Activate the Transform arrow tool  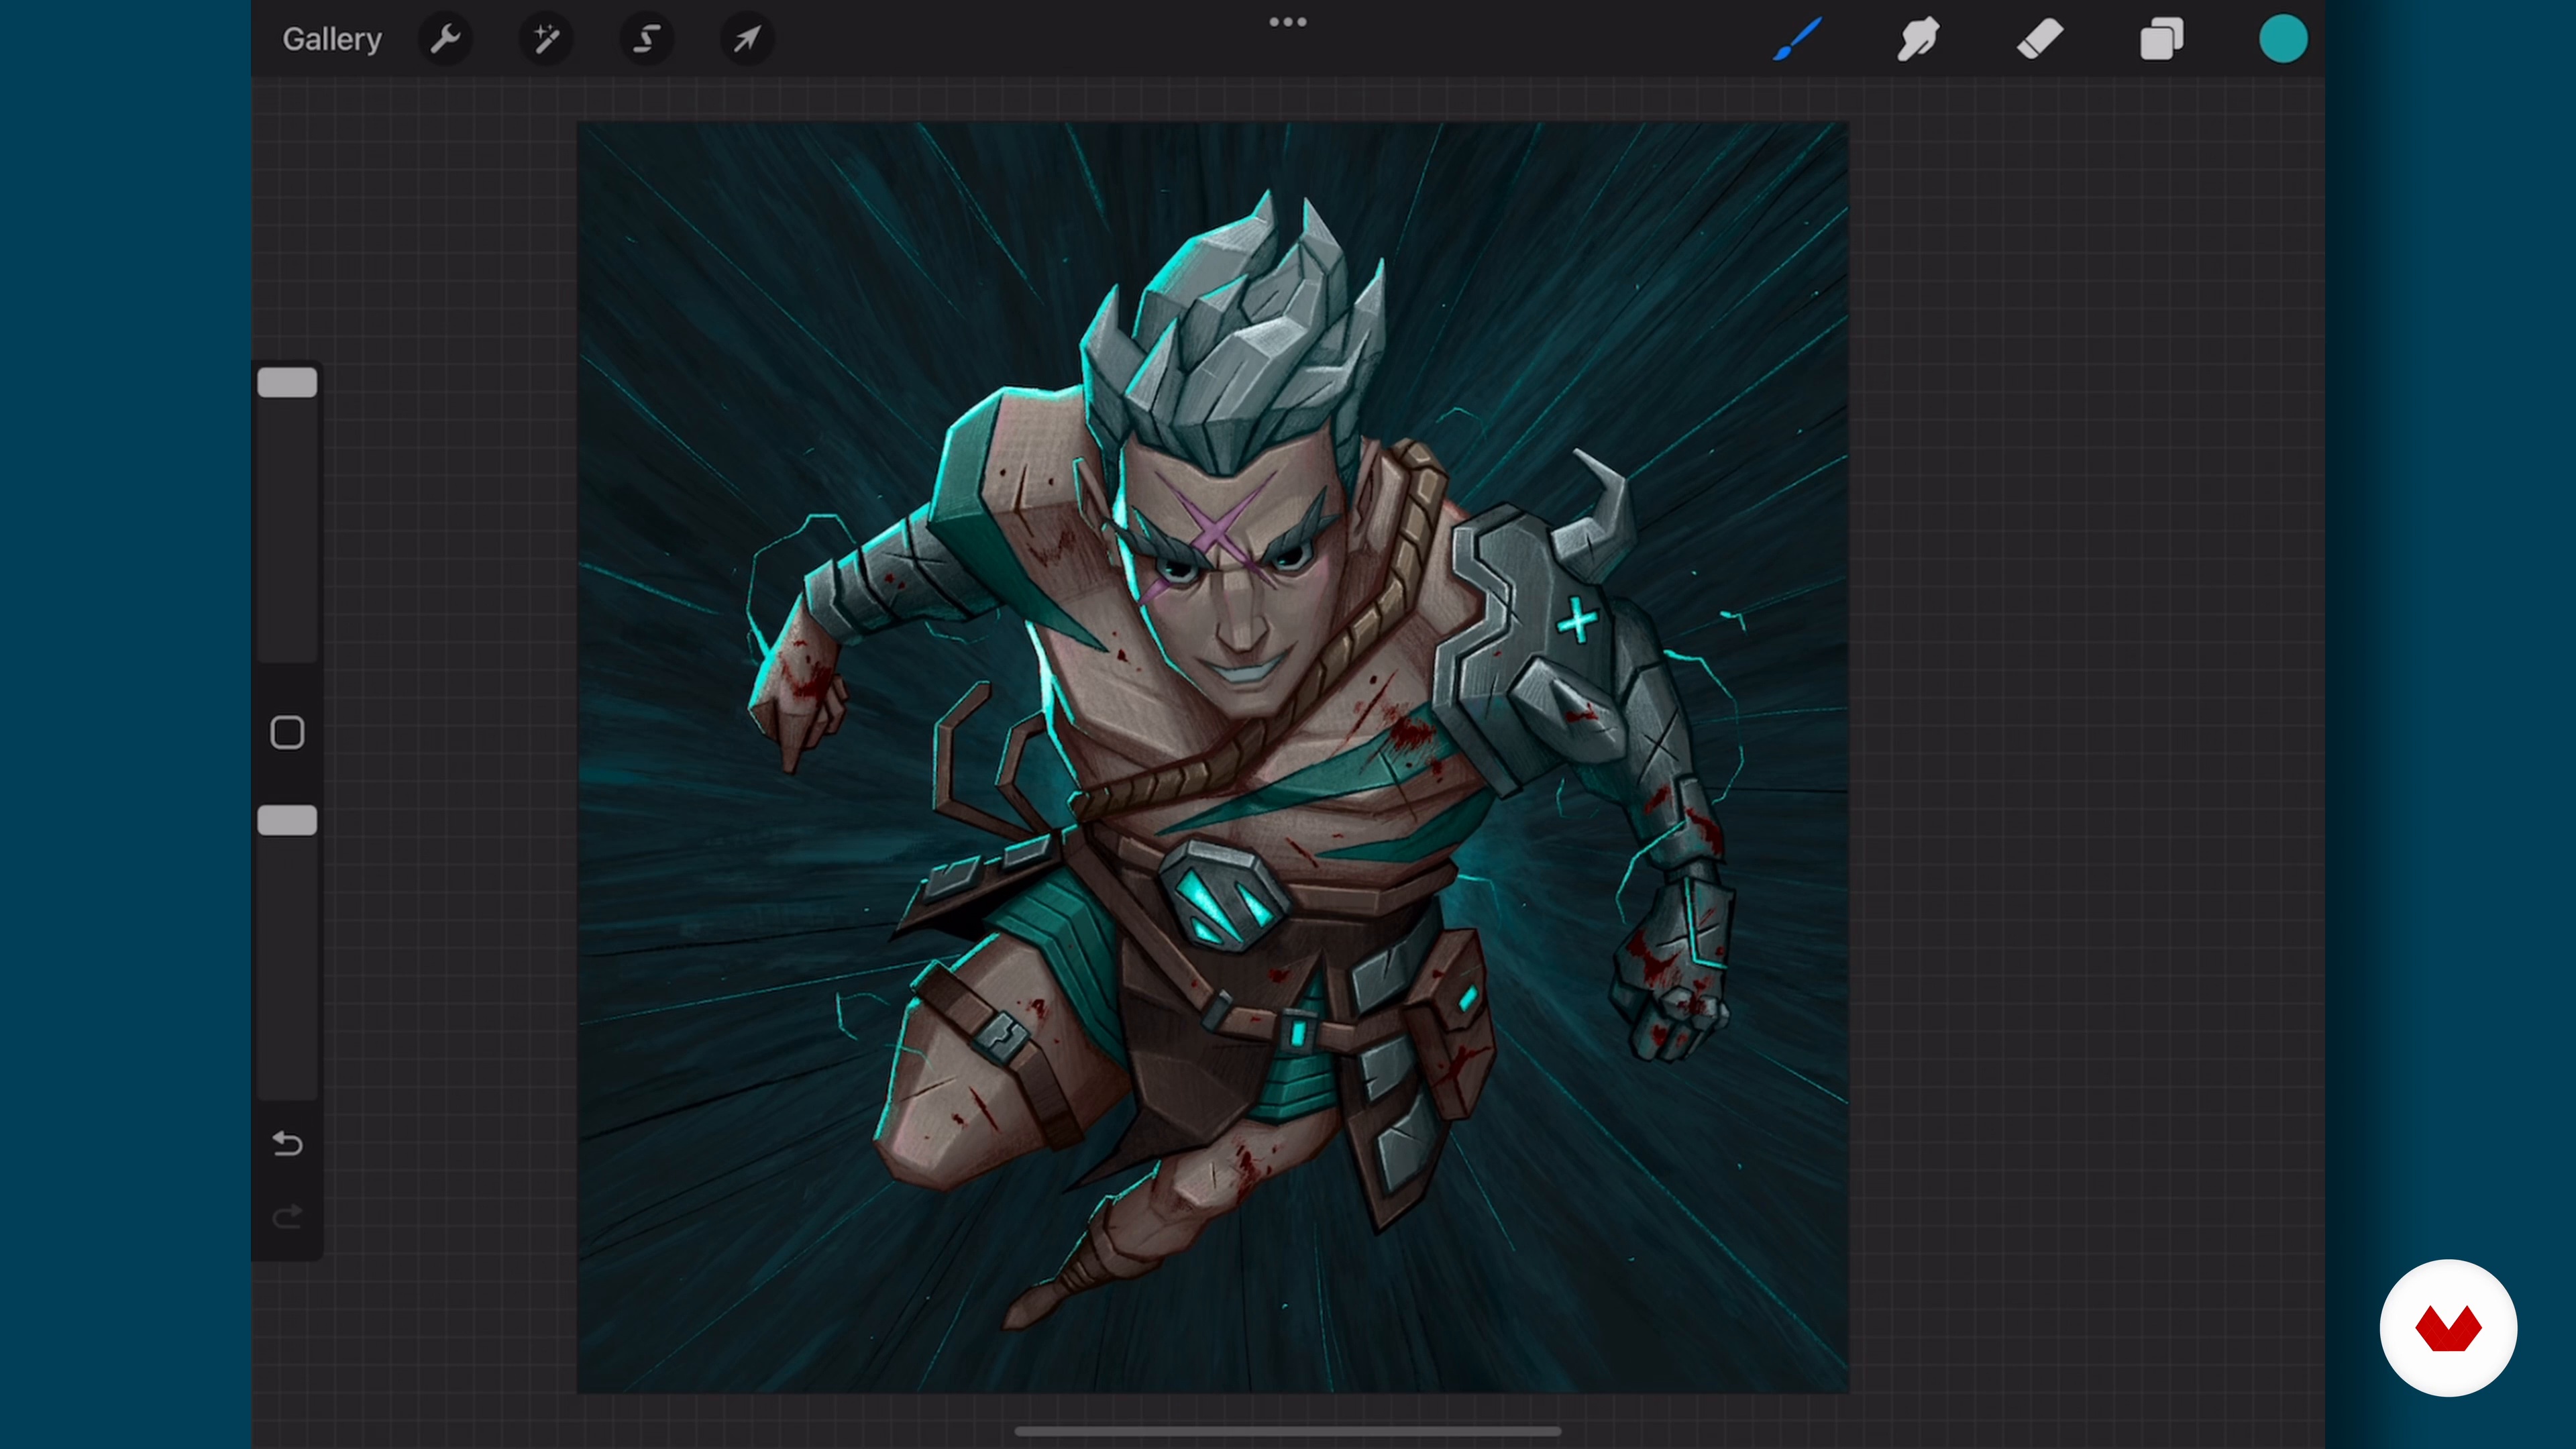click(747, 40)
